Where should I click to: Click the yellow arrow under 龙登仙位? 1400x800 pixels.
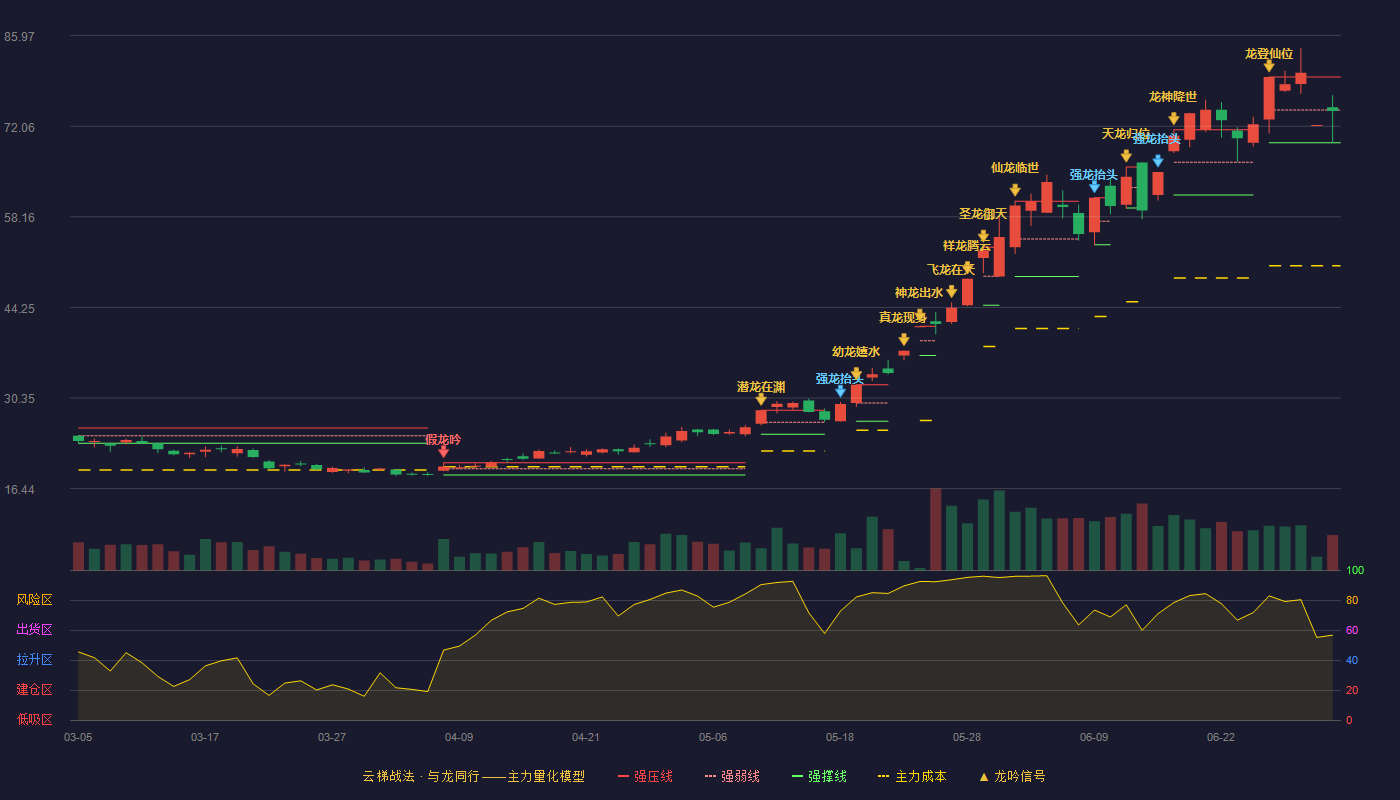pos(1269,66)
